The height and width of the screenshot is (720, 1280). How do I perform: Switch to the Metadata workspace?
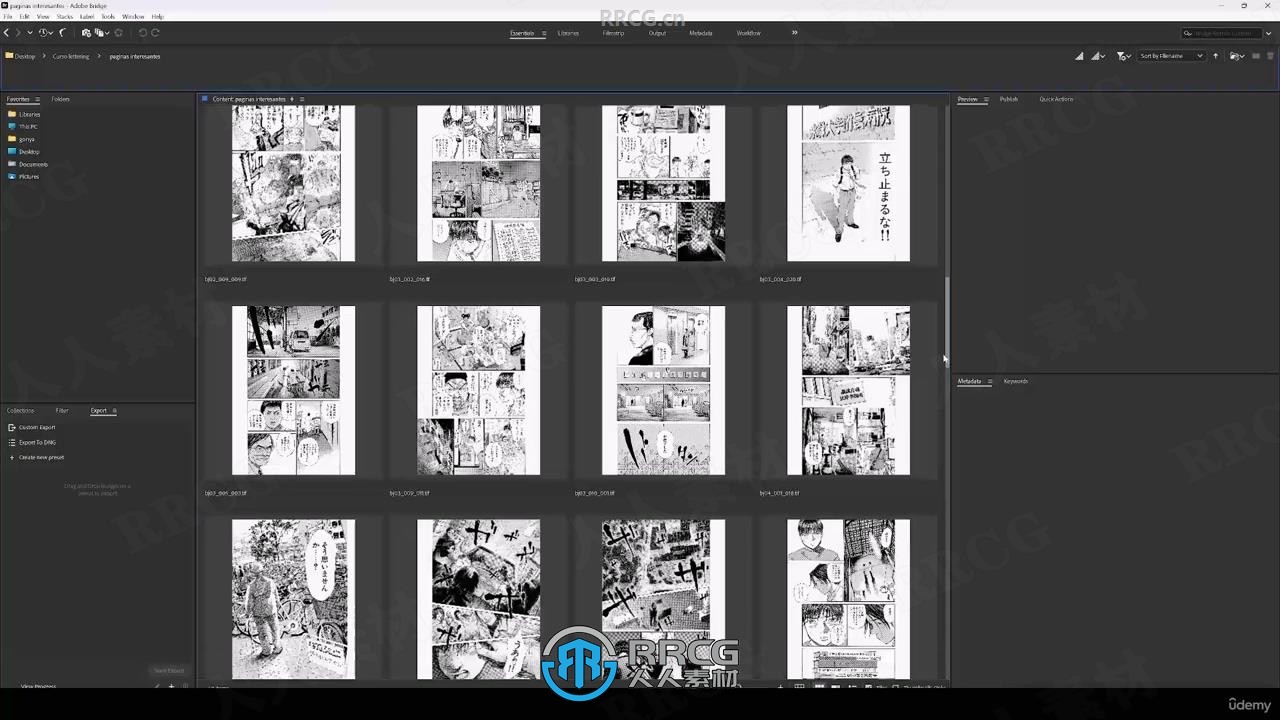pyautogui.click(x=701, y=33)
